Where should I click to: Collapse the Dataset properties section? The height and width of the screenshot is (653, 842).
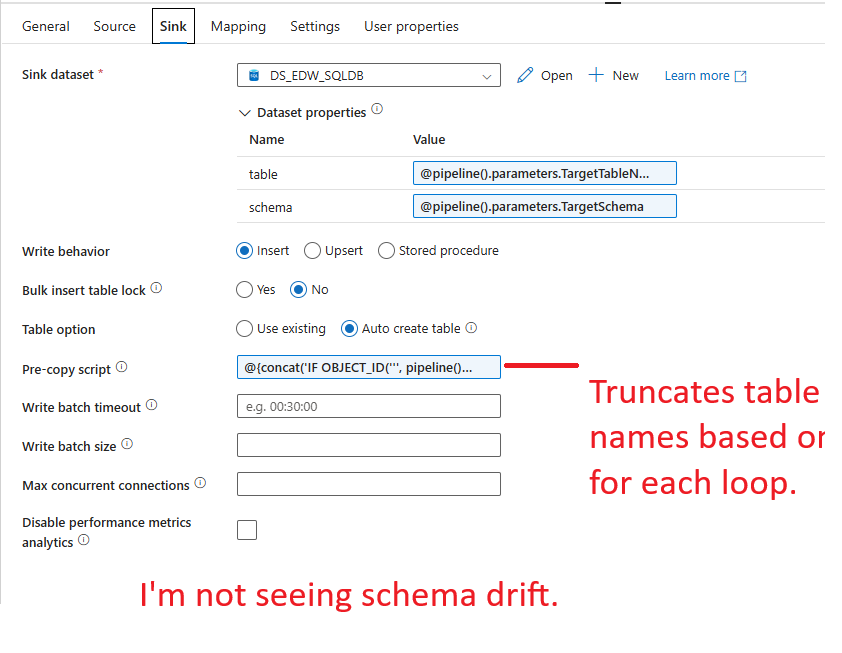pyautogui.click(x=245, y=112)
